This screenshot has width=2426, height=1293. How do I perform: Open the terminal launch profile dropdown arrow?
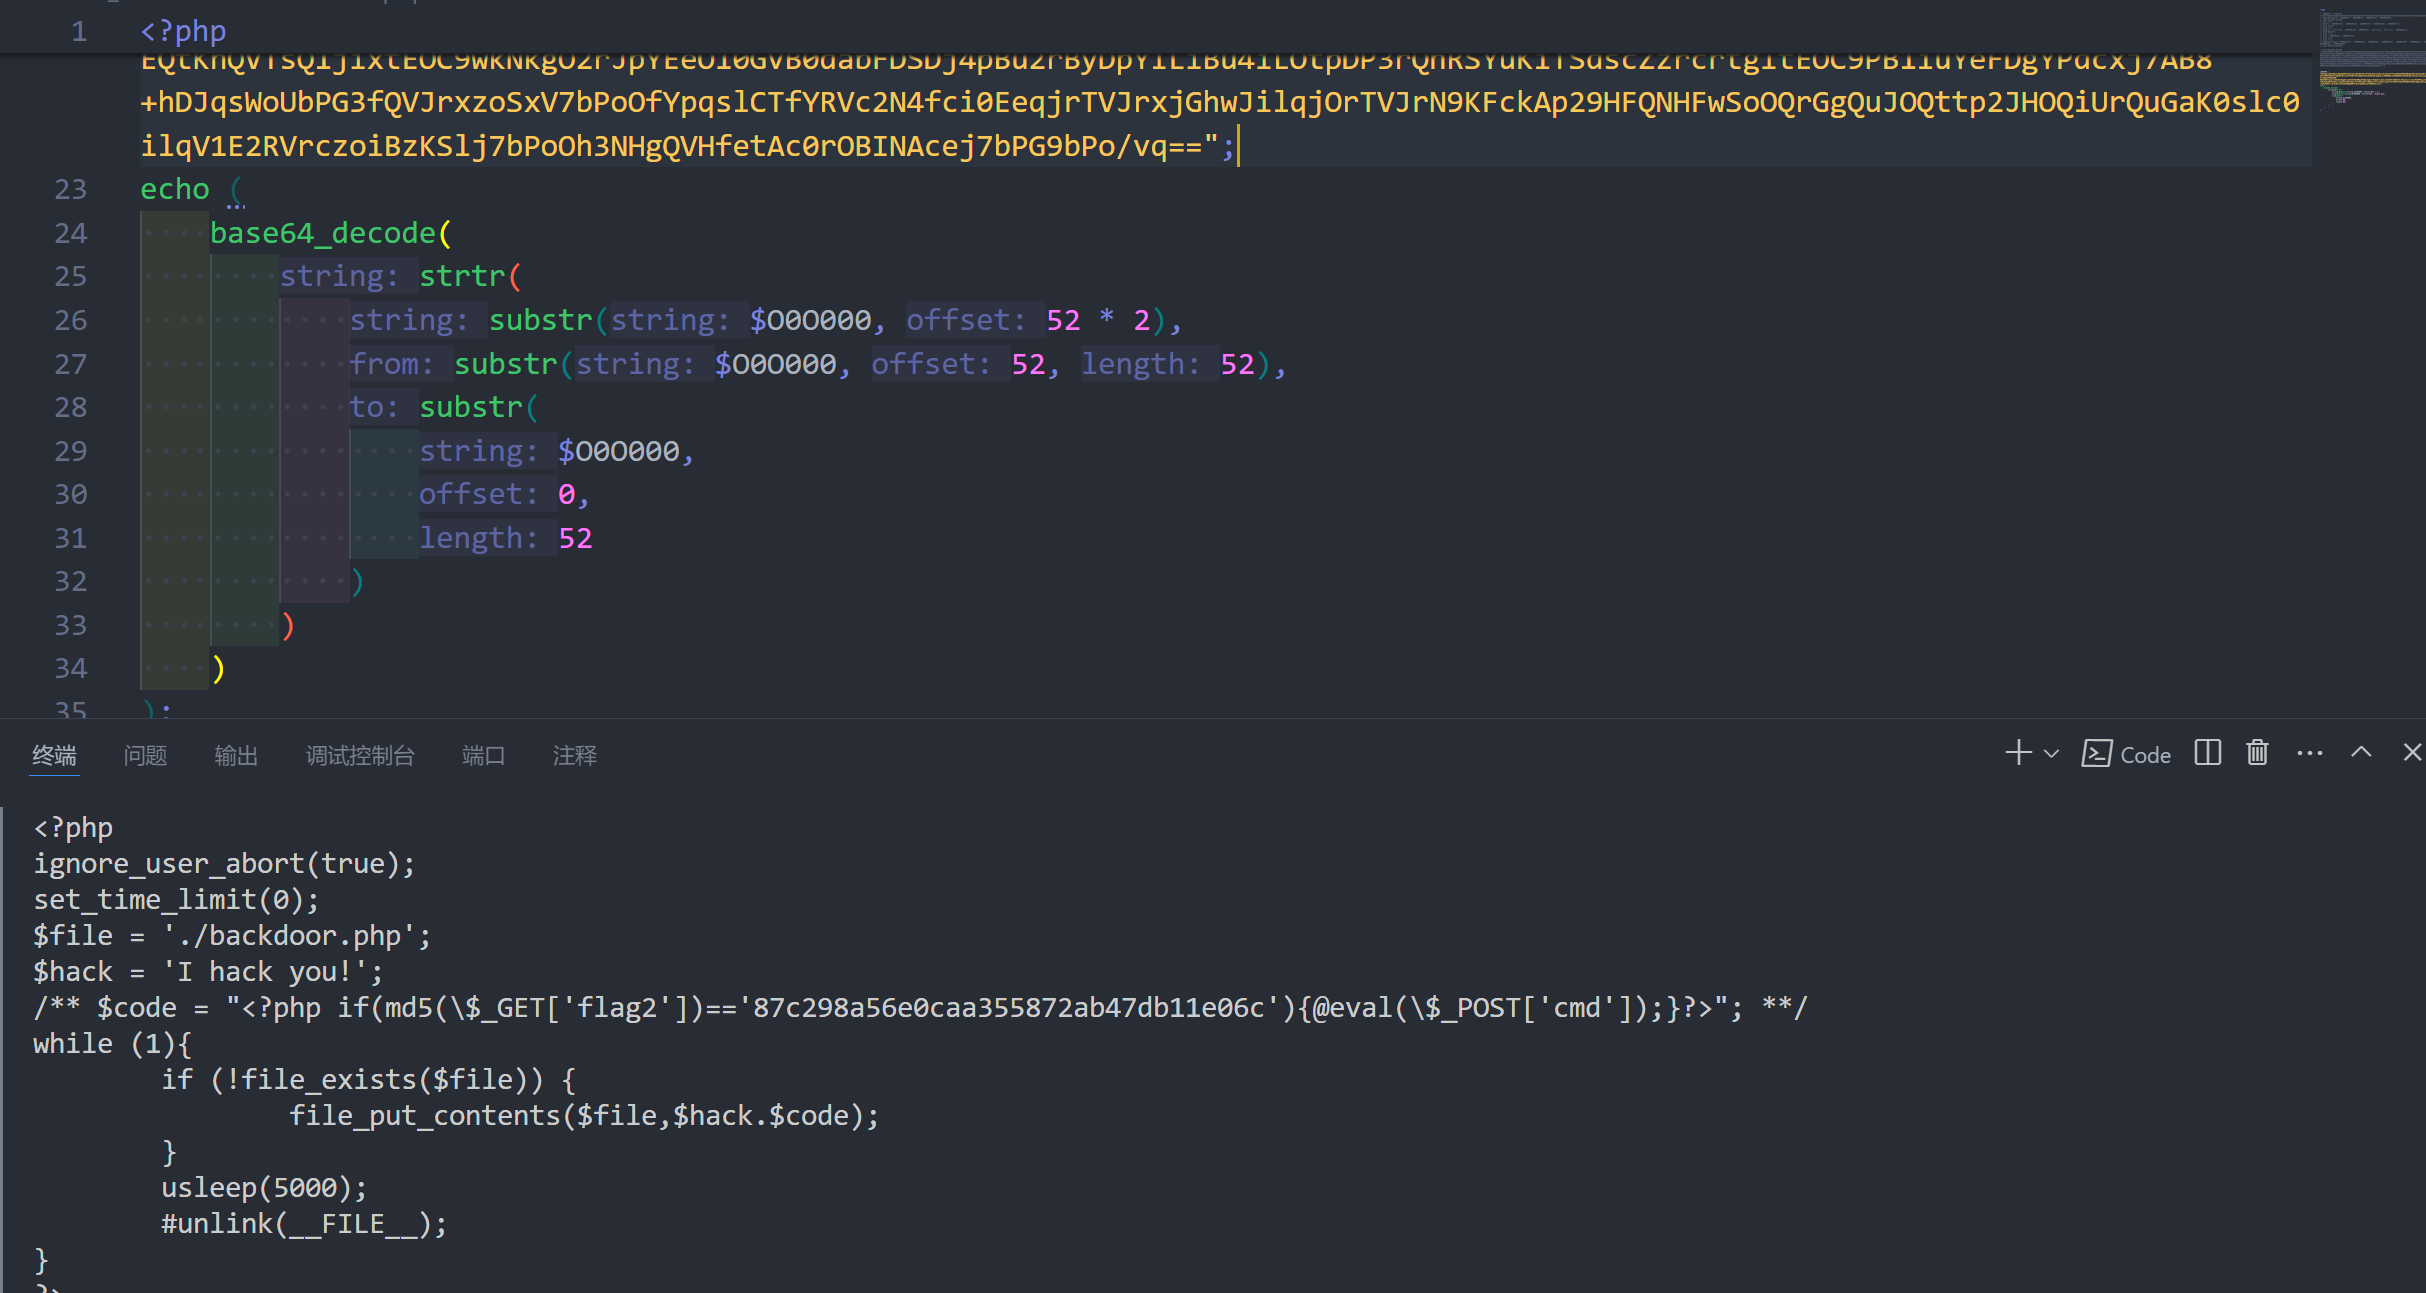point(2051,754)
